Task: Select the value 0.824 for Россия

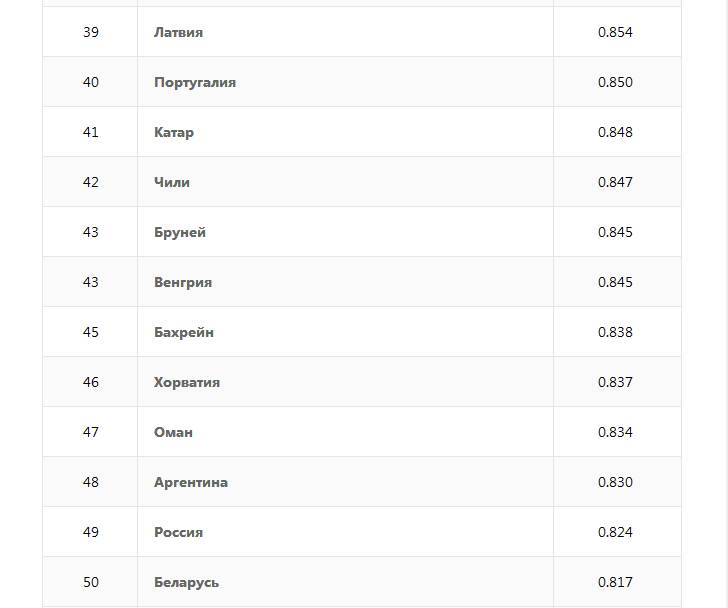Action: pyautogui.click(x=615, y=532)
